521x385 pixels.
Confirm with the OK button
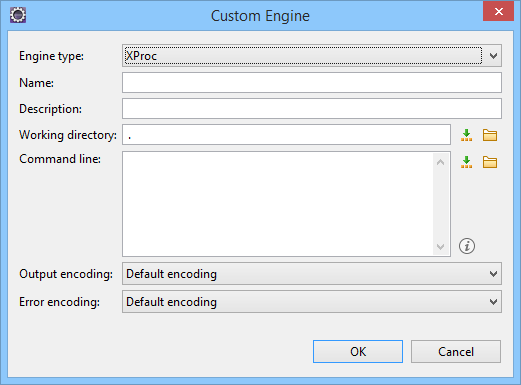click(x=358, y=351)
